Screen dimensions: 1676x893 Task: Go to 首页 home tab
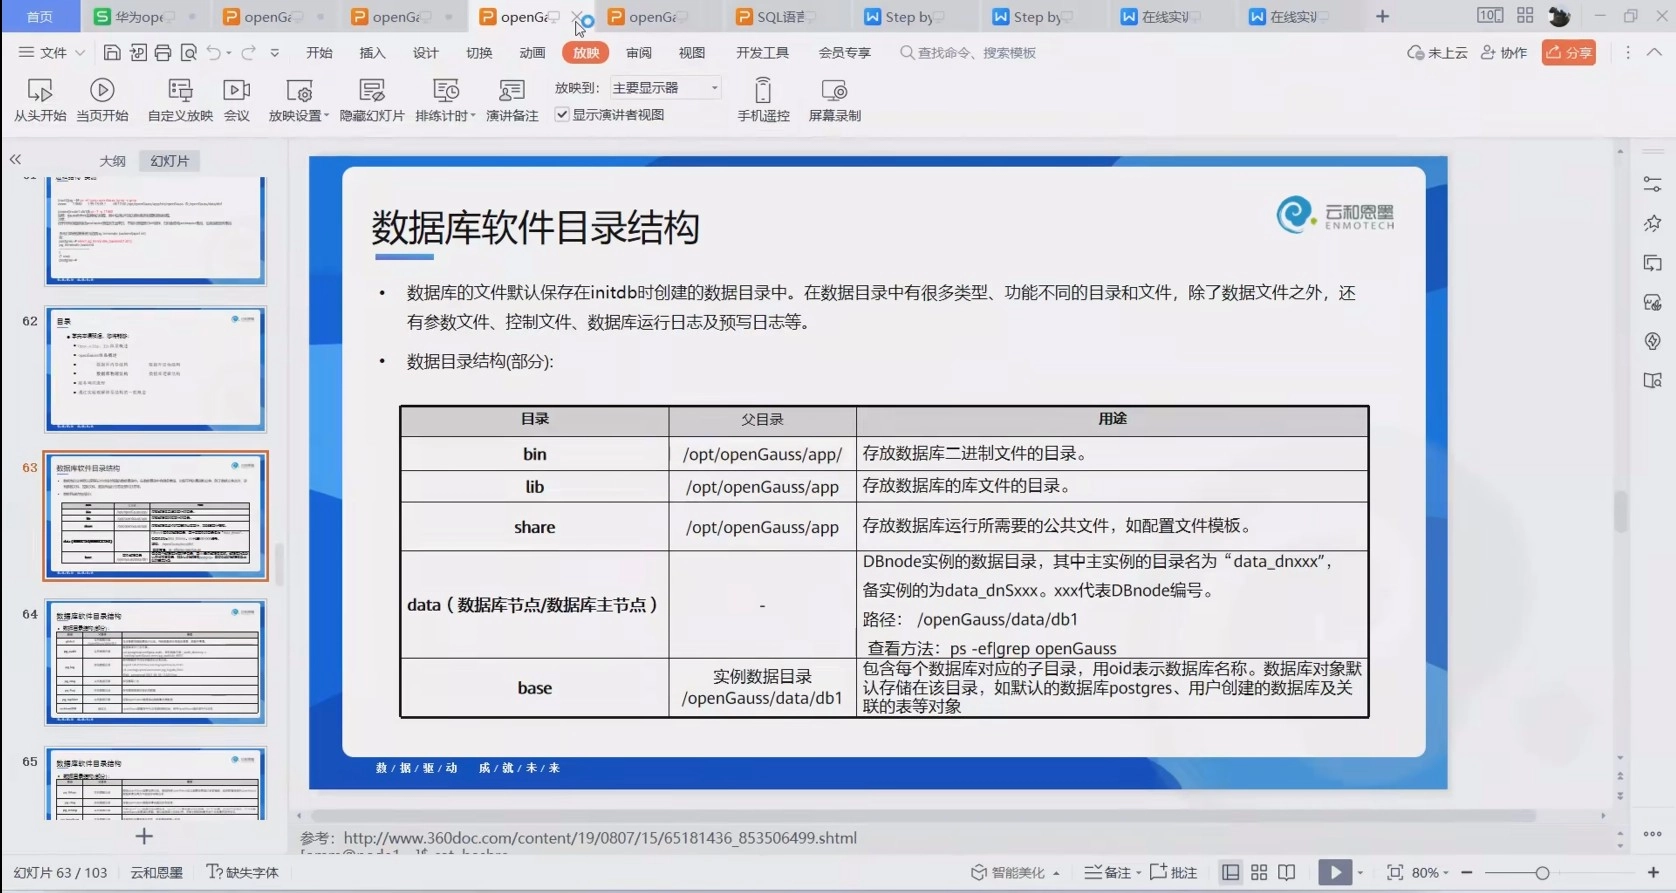point(40,17)
